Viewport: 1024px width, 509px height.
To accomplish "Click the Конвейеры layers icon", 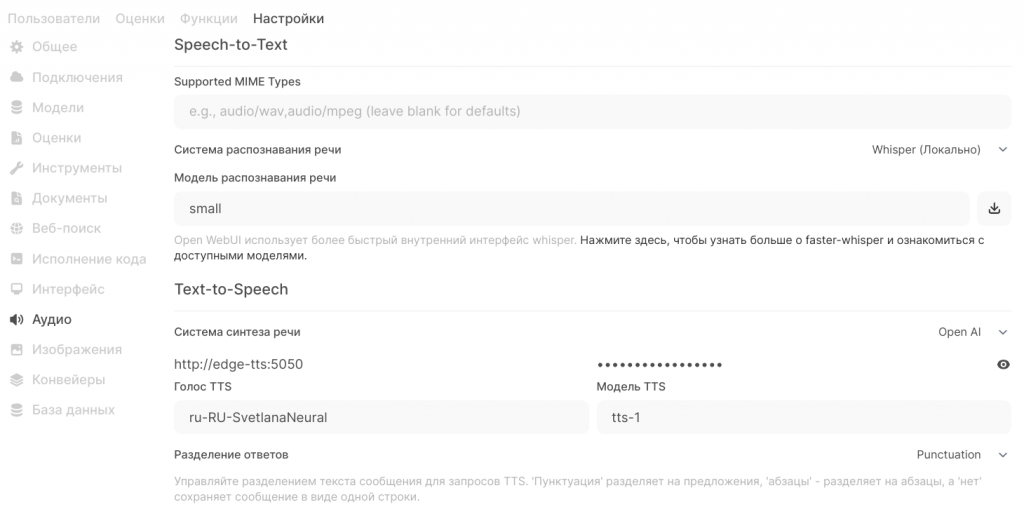I will pyautogui.click(x=17, y=380).
